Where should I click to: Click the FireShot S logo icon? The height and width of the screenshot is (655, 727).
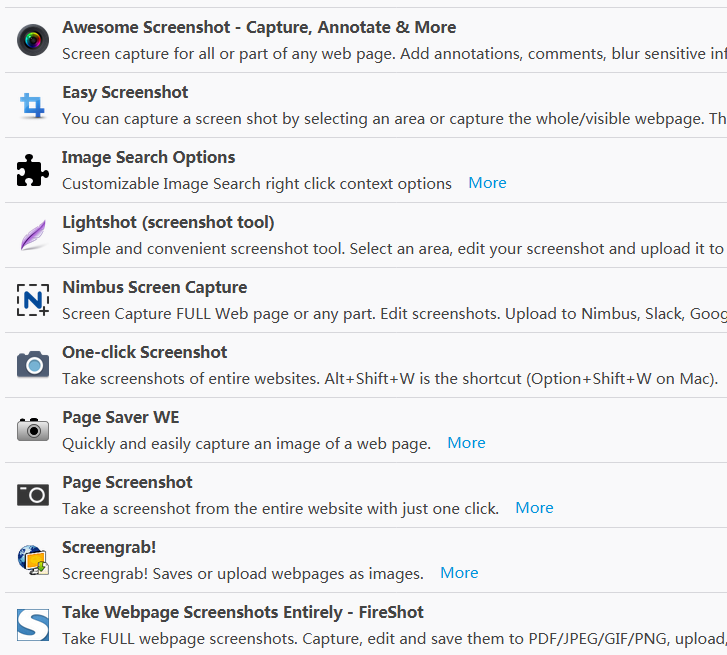[x=33, y=625]
